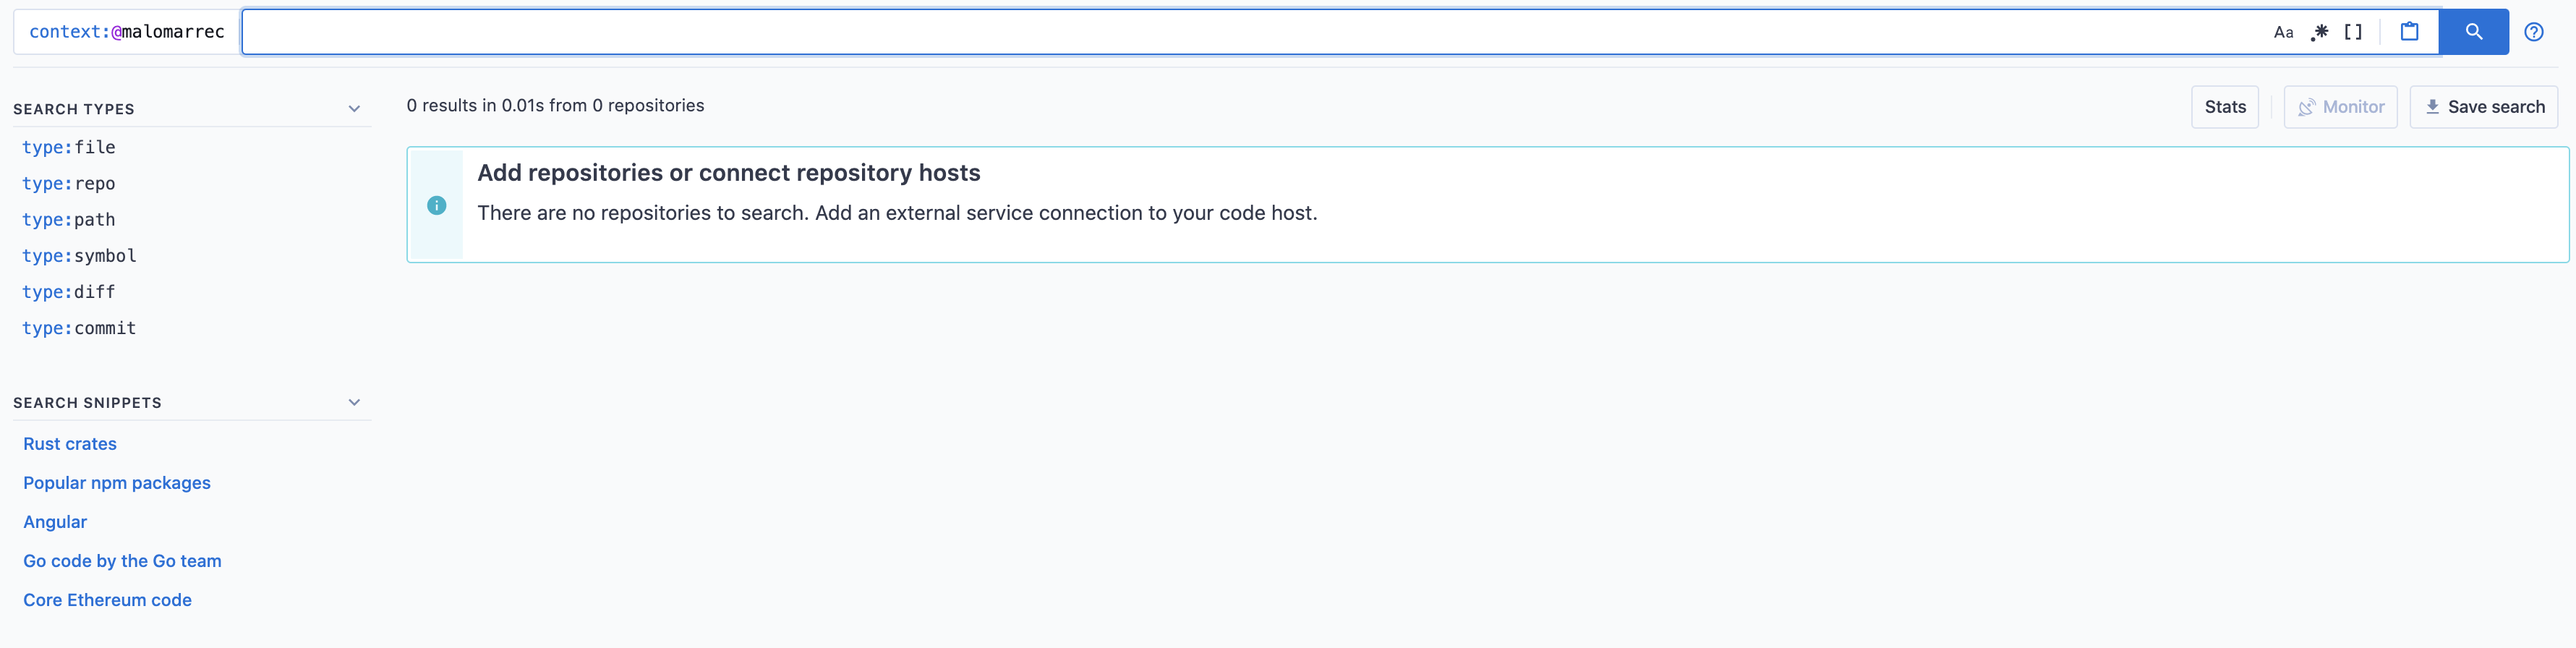The image size is (2576, 648).
Task: Collapse the Search Snippets section
Action: (354, 402)
